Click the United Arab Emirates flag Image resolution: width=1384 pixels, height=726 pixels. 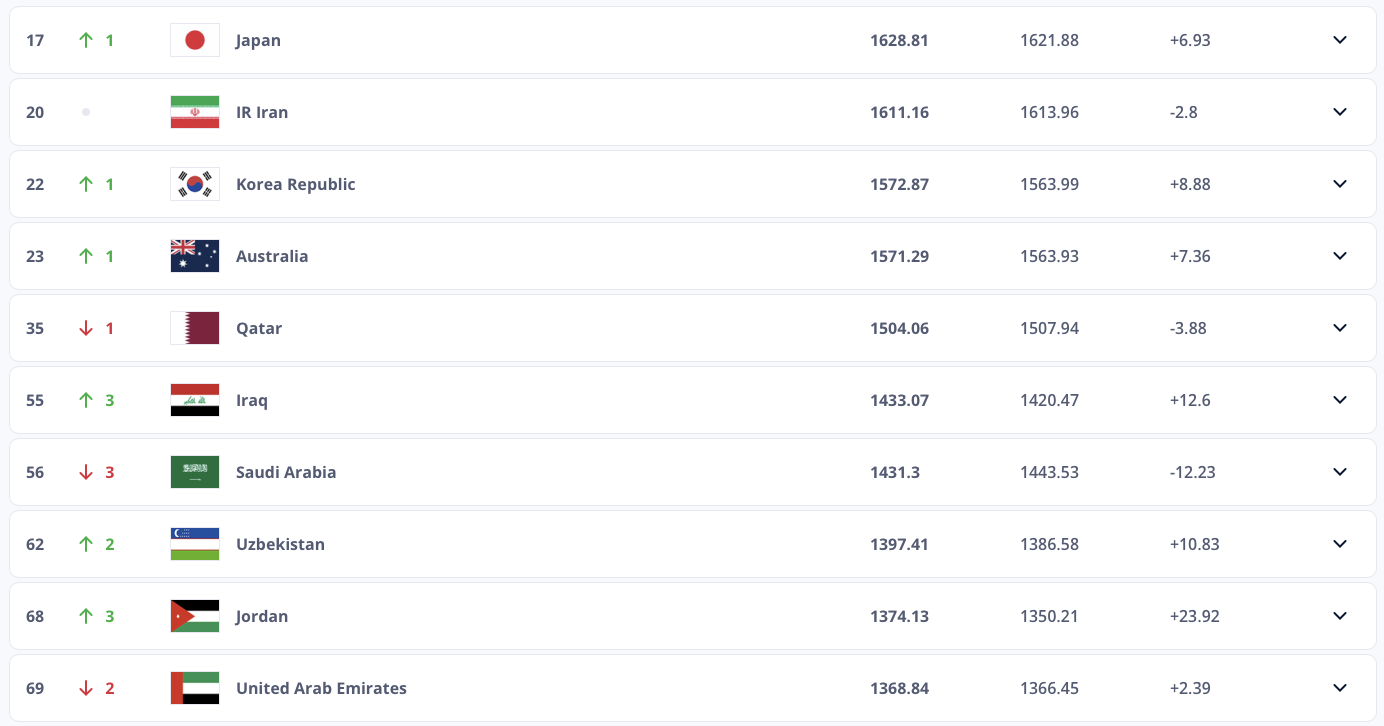coord(195,688)
